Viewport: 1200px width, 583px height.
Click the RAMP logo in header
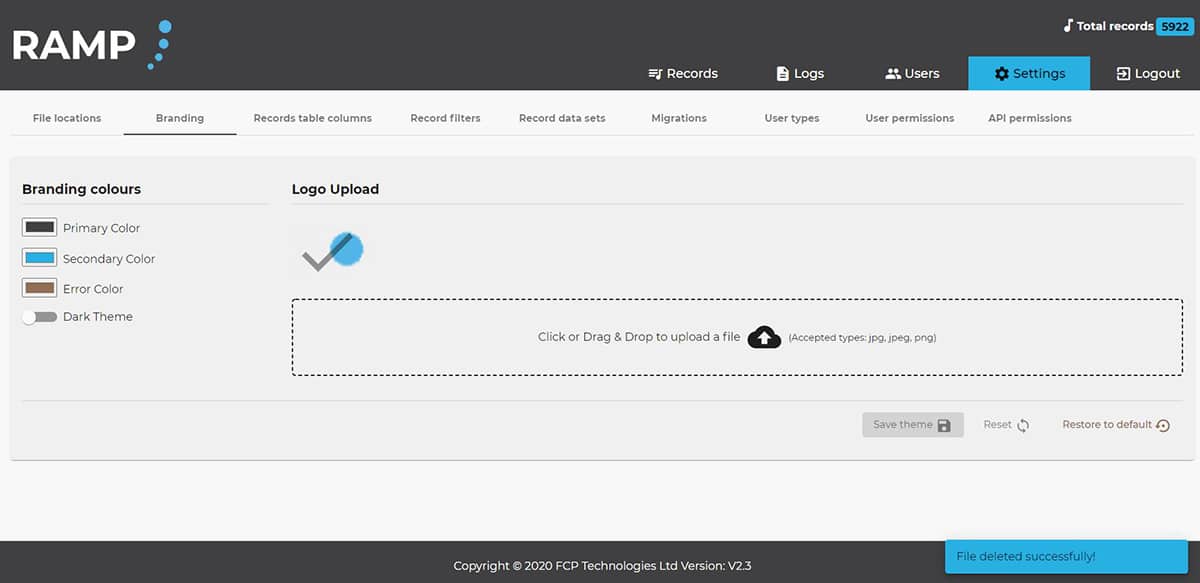(90, 45)
